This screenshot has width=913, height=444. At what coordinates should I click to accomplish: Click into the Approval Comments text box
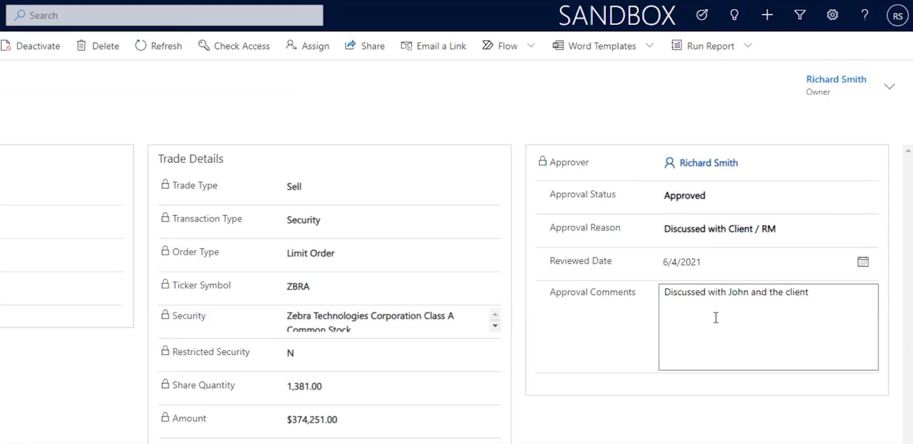(768, 327)
